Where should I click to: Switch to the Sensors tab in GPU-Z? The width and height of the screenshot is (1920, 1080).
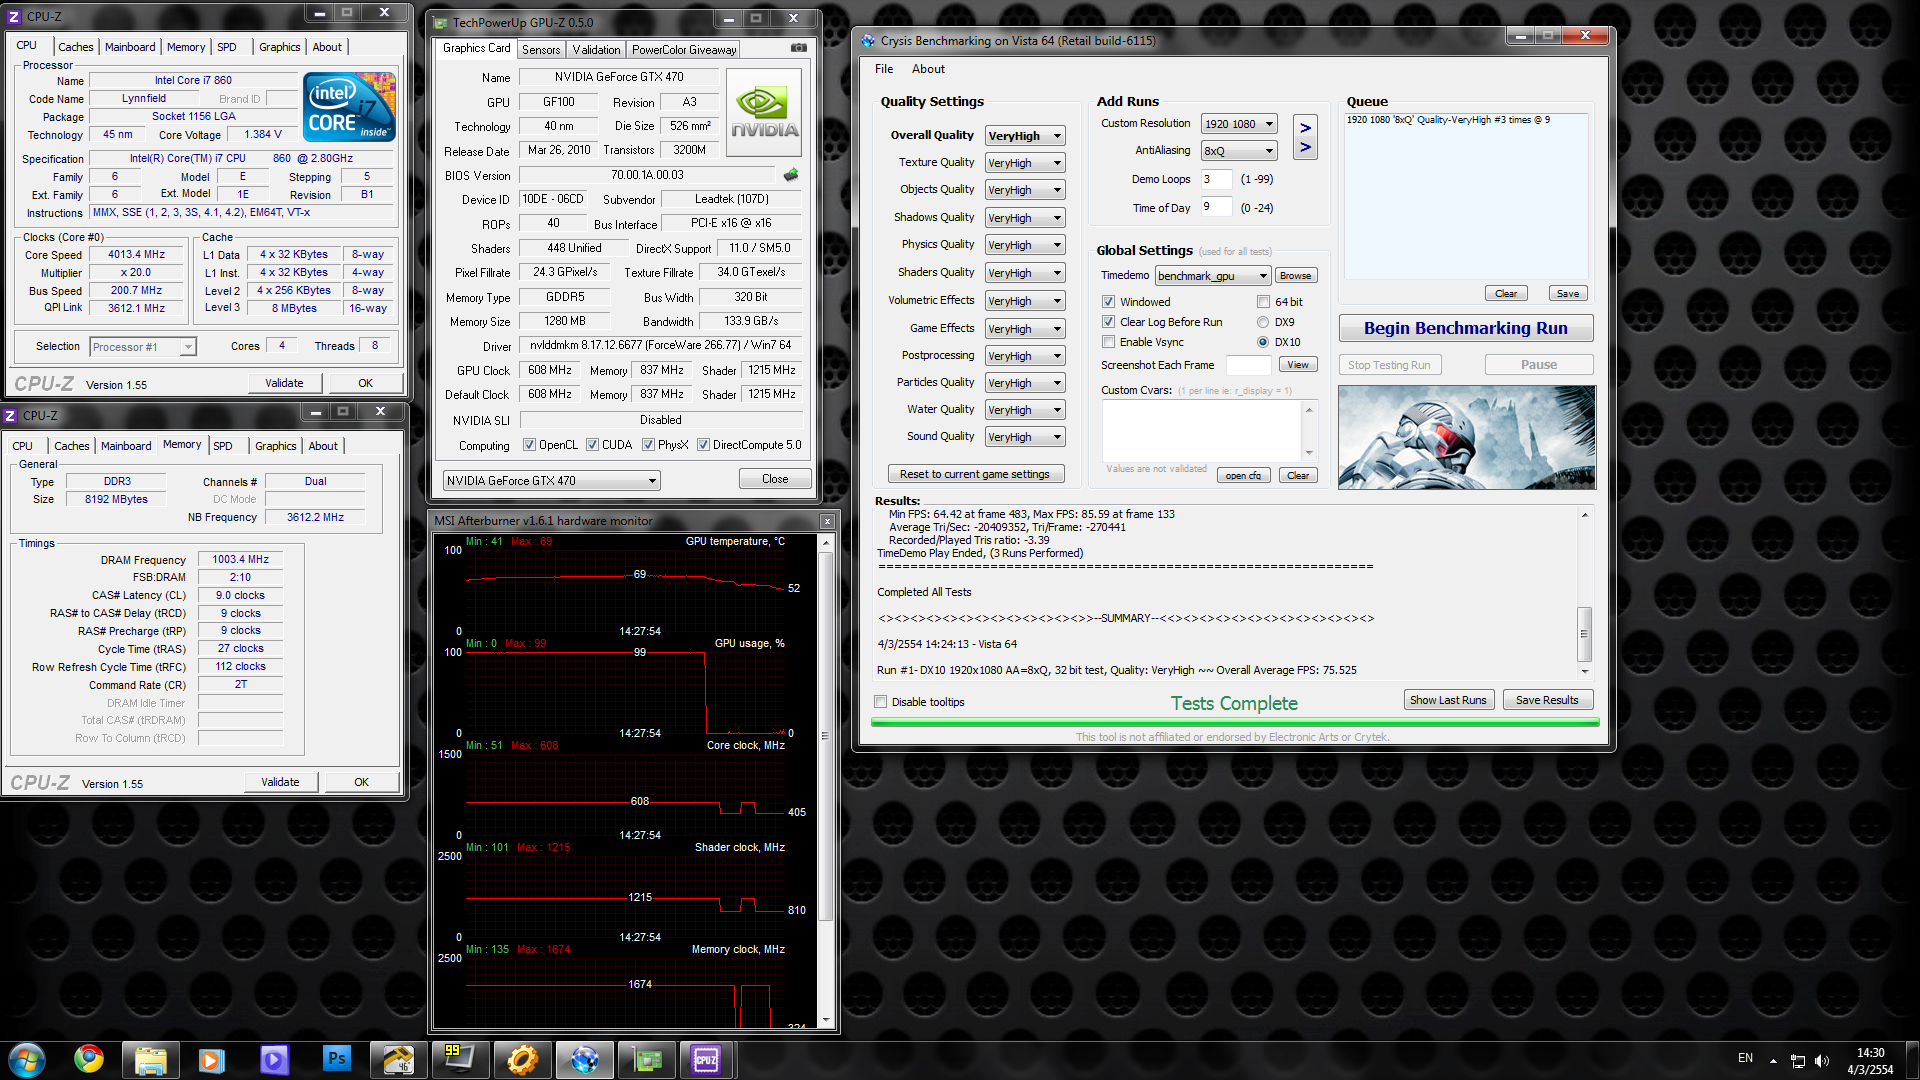coord(541,49)
